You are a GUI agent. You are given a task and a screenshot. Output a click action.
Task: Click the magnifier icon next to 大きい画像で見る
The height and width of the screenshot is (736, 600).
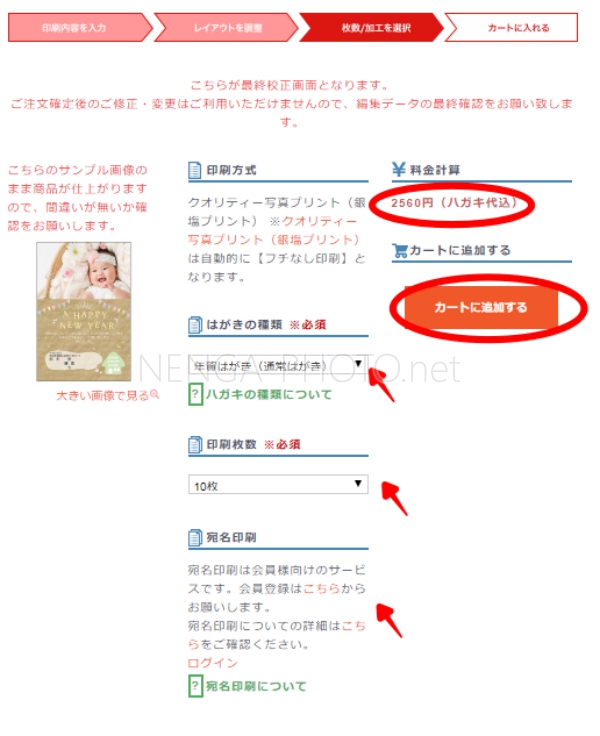tap(154, 395)
